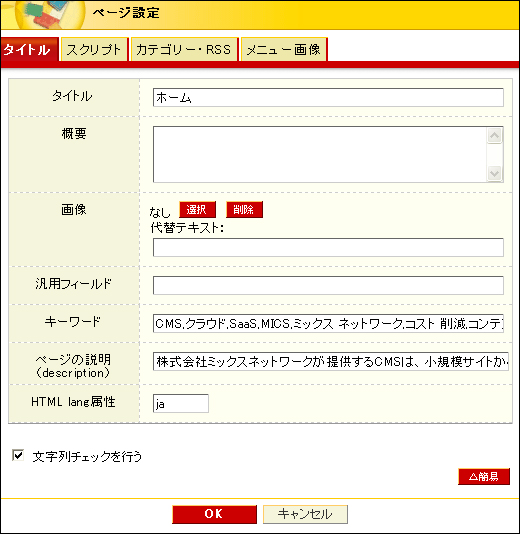Image resolution: width=520 pixels, height=534 pixels.
Task: Switch to the タイトル tab
Action: click(29, 50)
